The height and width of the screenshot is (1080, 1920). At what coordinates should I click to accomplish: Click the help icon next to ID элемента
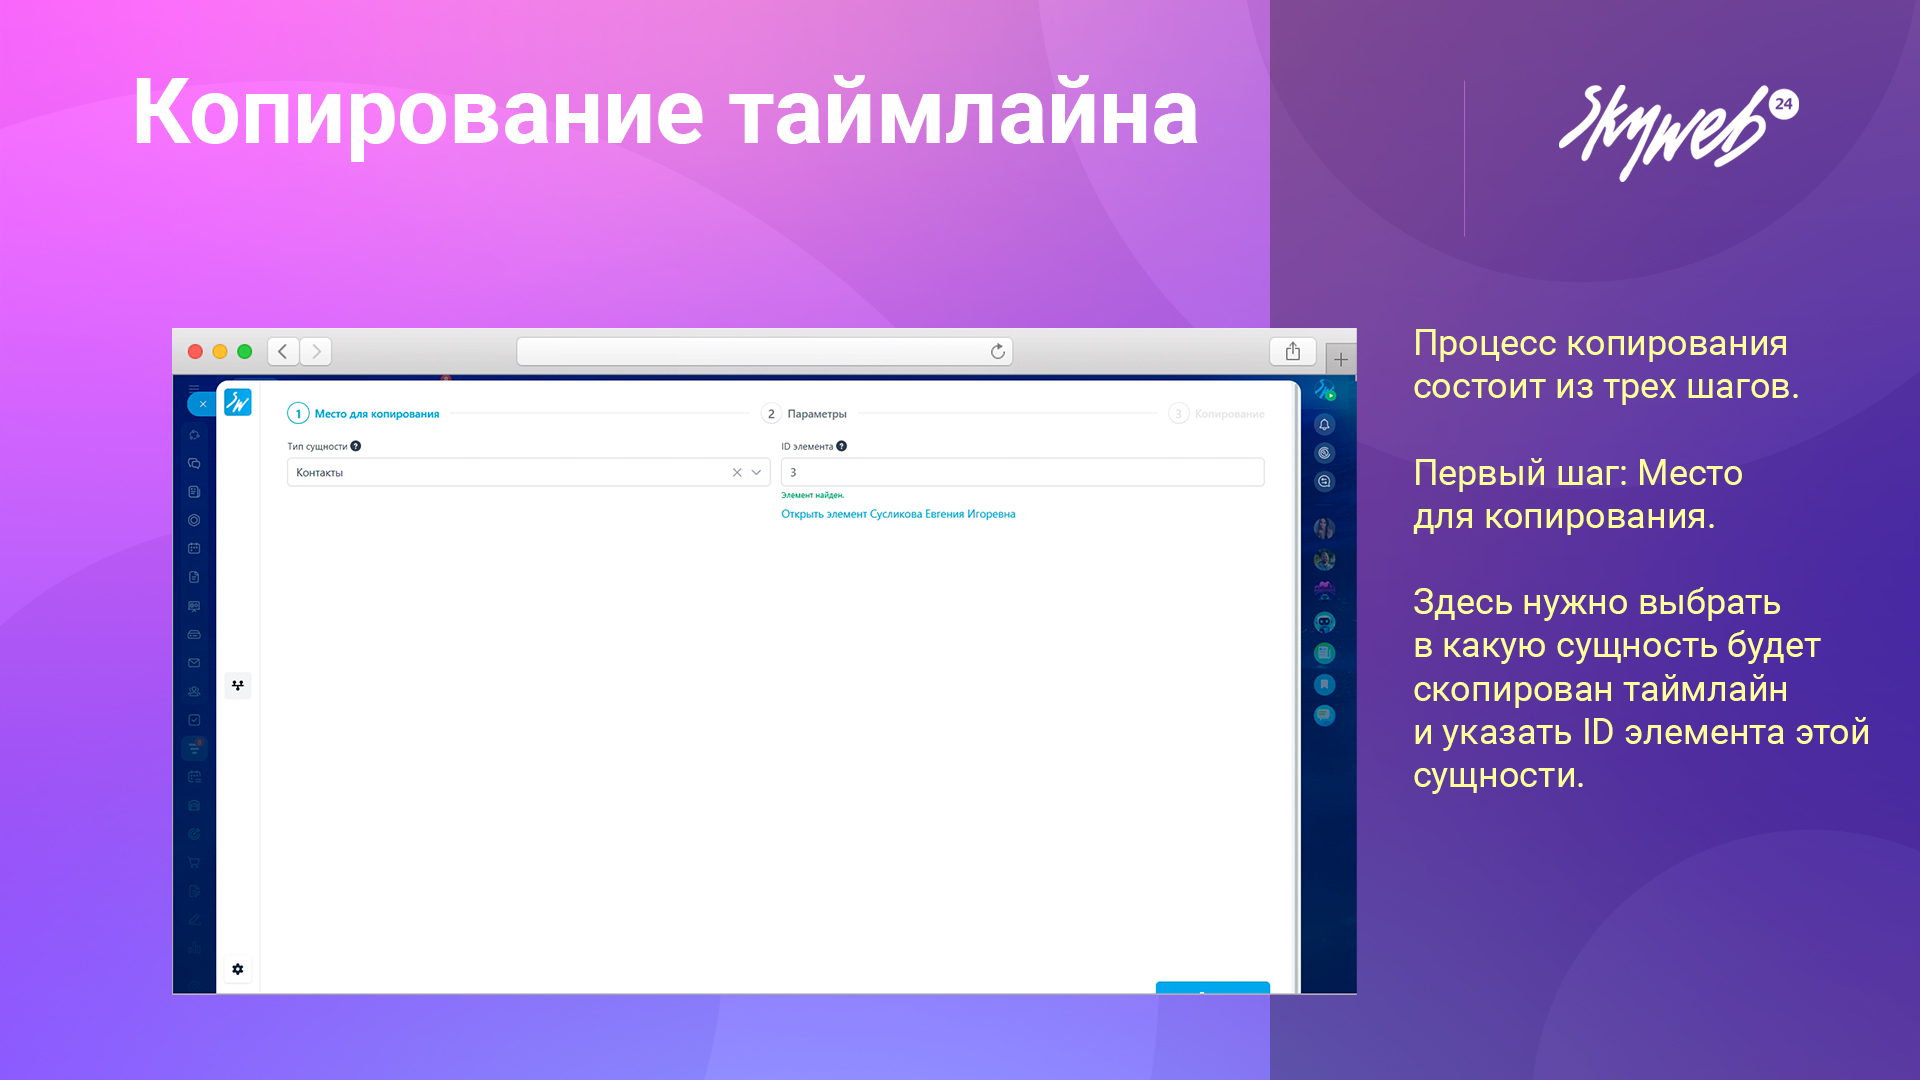pyautogui.click(x=842, y=447)
